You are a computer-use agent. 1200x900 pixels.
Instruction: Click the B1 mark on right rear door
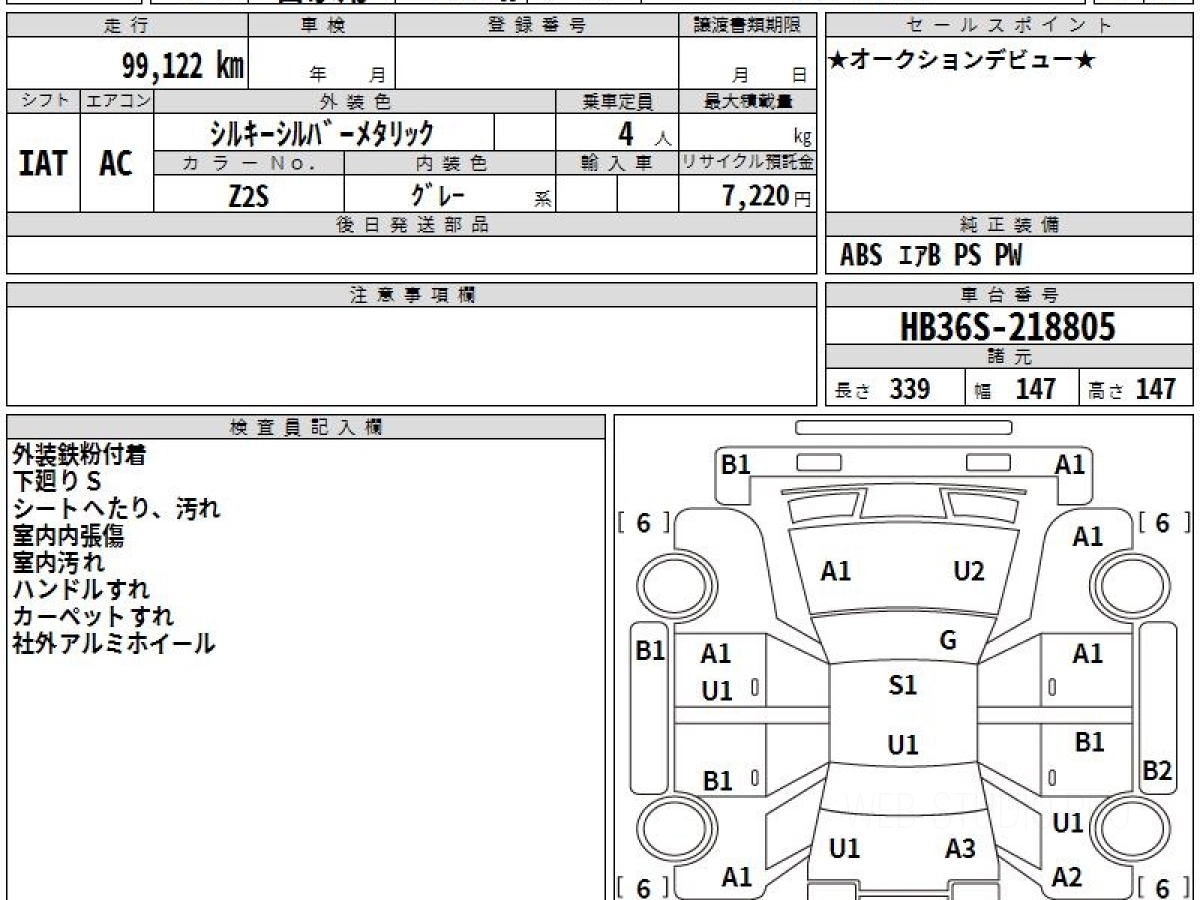tap(1089, 742)
